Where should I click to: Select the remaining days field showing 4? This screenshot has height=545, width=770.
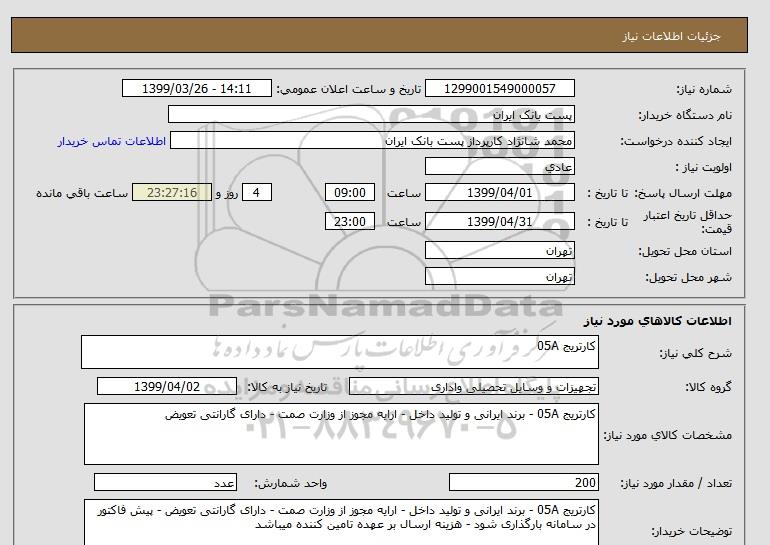click(x=256, y=192)
